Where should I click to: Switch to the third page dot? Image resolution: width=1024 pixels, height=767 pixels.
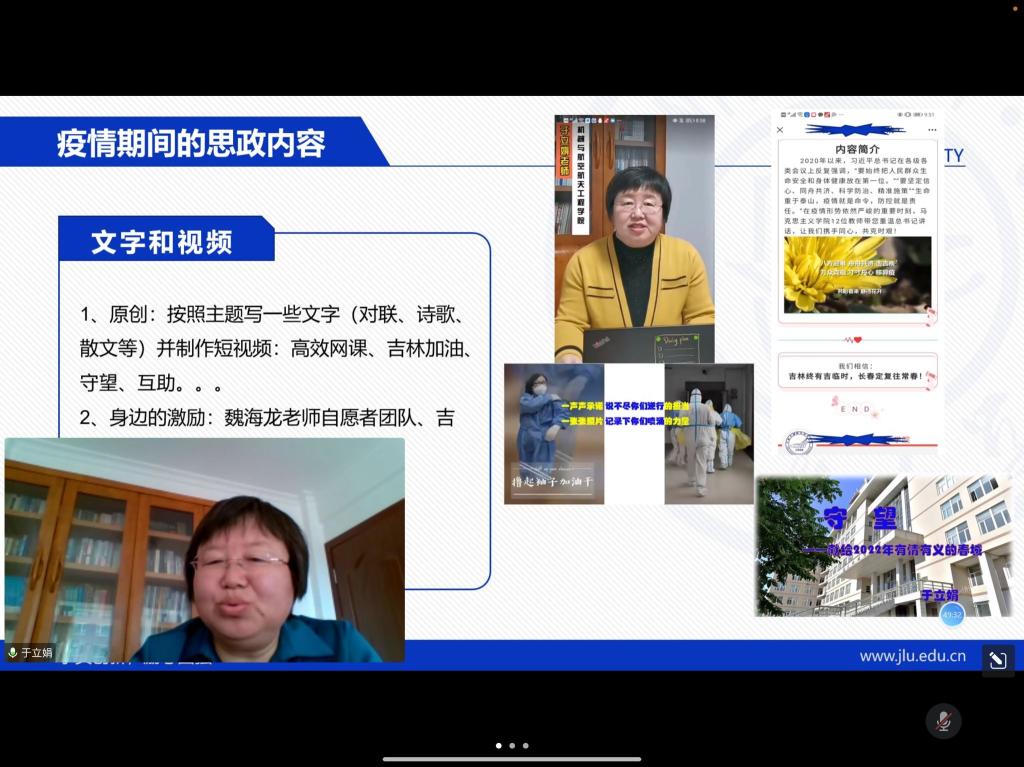point(525,745)
